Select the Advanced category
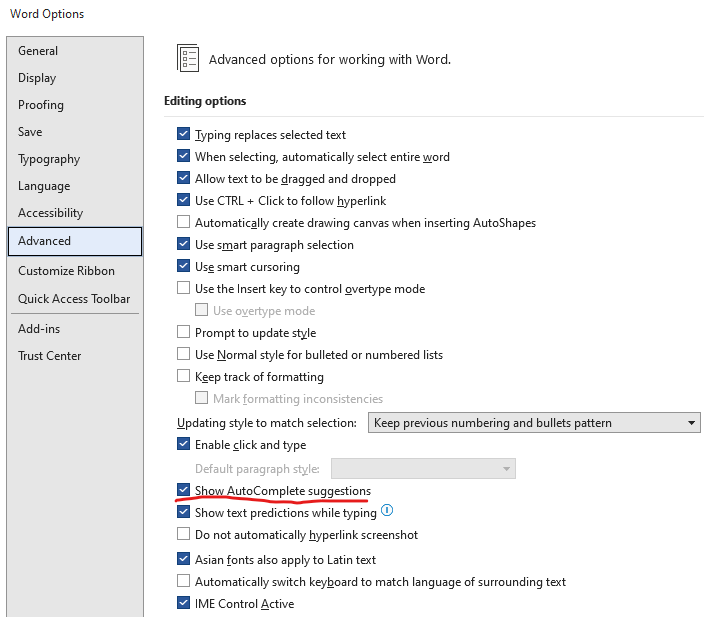Viewport: 704px width, 617px height. (x=75, y=241)
